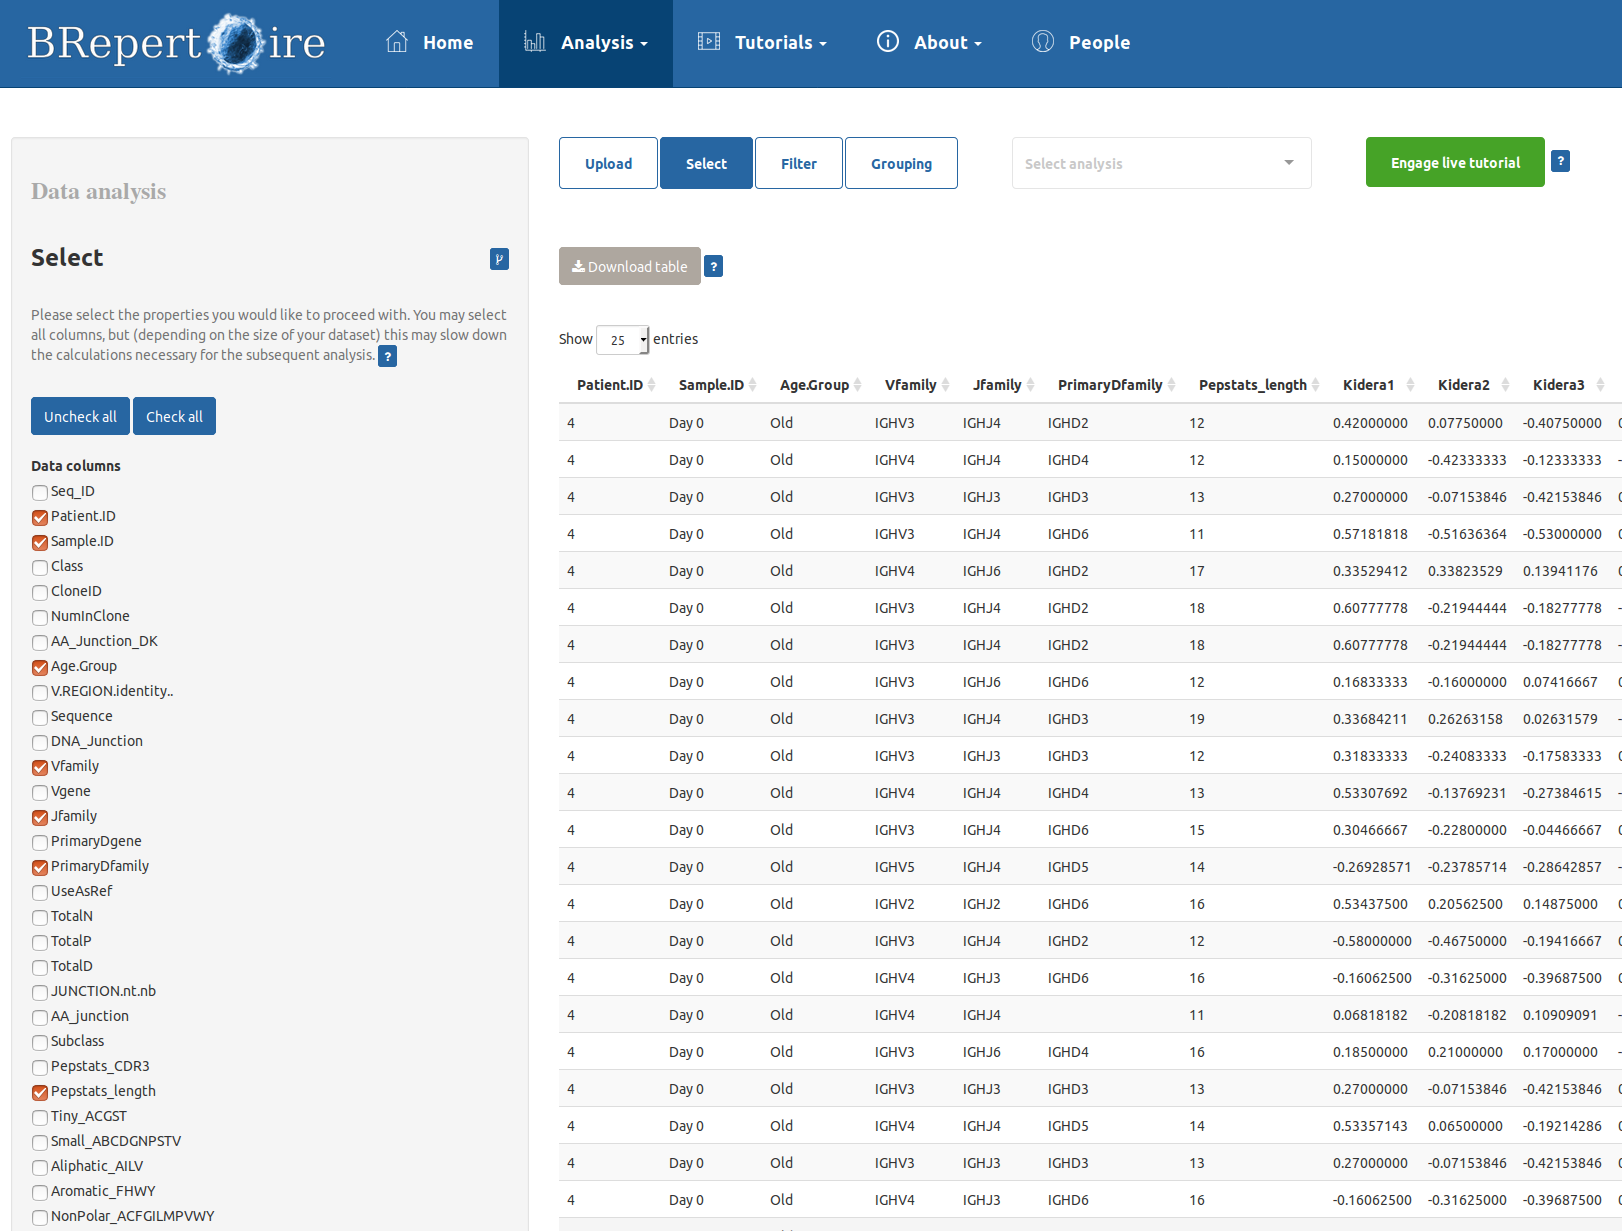Click help icon next to Engage live tutorial
Screen dimensions: 1622x1231
tap(1560, 161)
